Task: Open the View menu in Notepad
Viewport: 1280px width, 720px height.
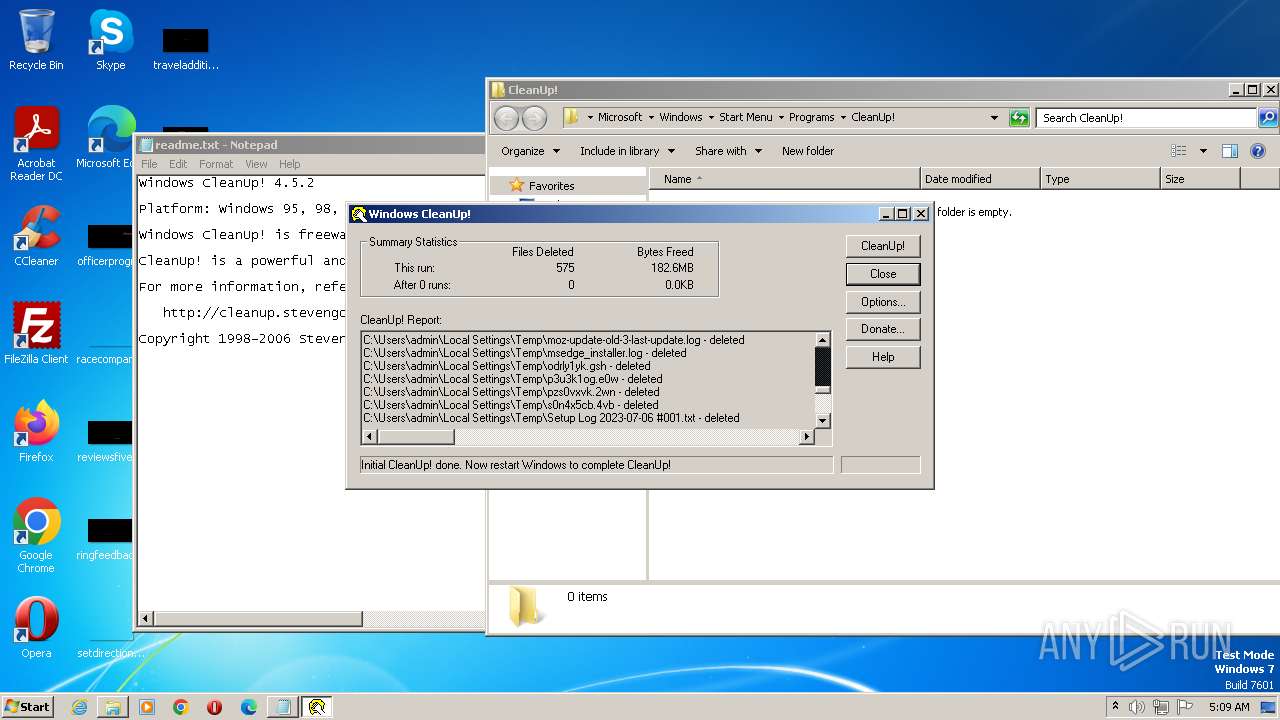Action: pyautogui.click(x=256, y=164)
